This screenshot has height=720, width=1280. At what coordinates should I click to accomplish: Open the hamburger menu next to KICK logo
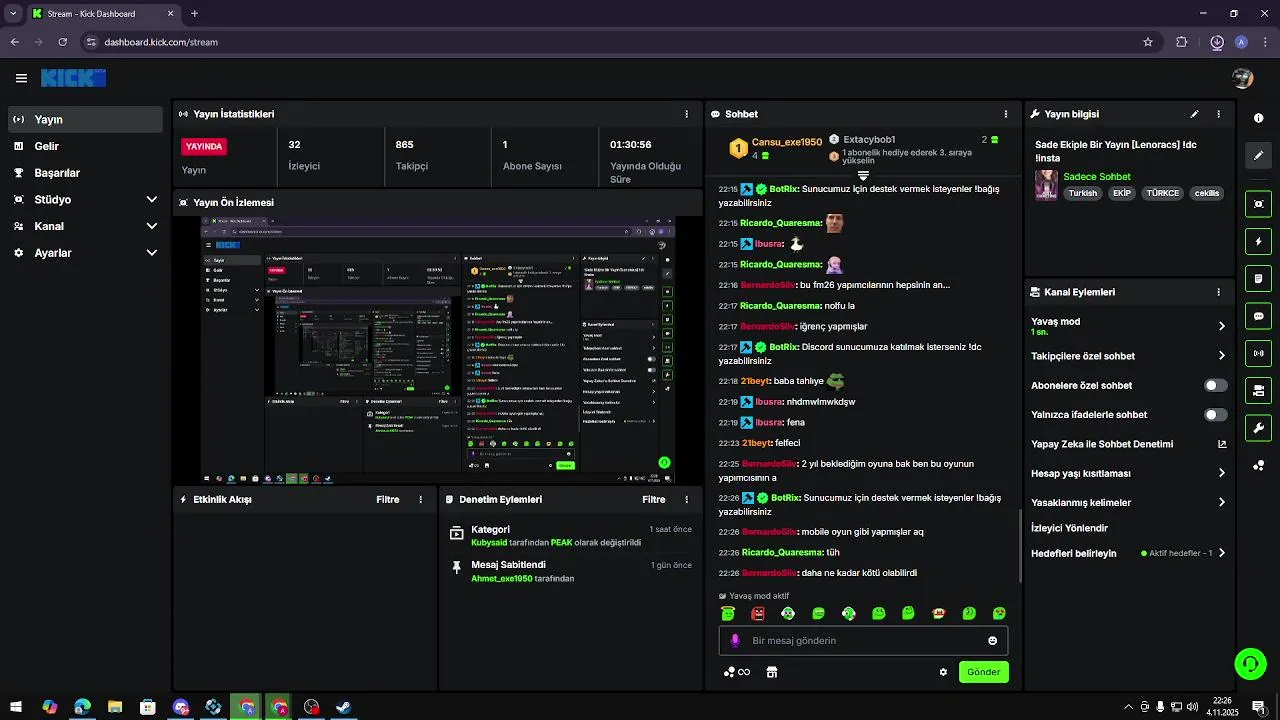point(21,78)
